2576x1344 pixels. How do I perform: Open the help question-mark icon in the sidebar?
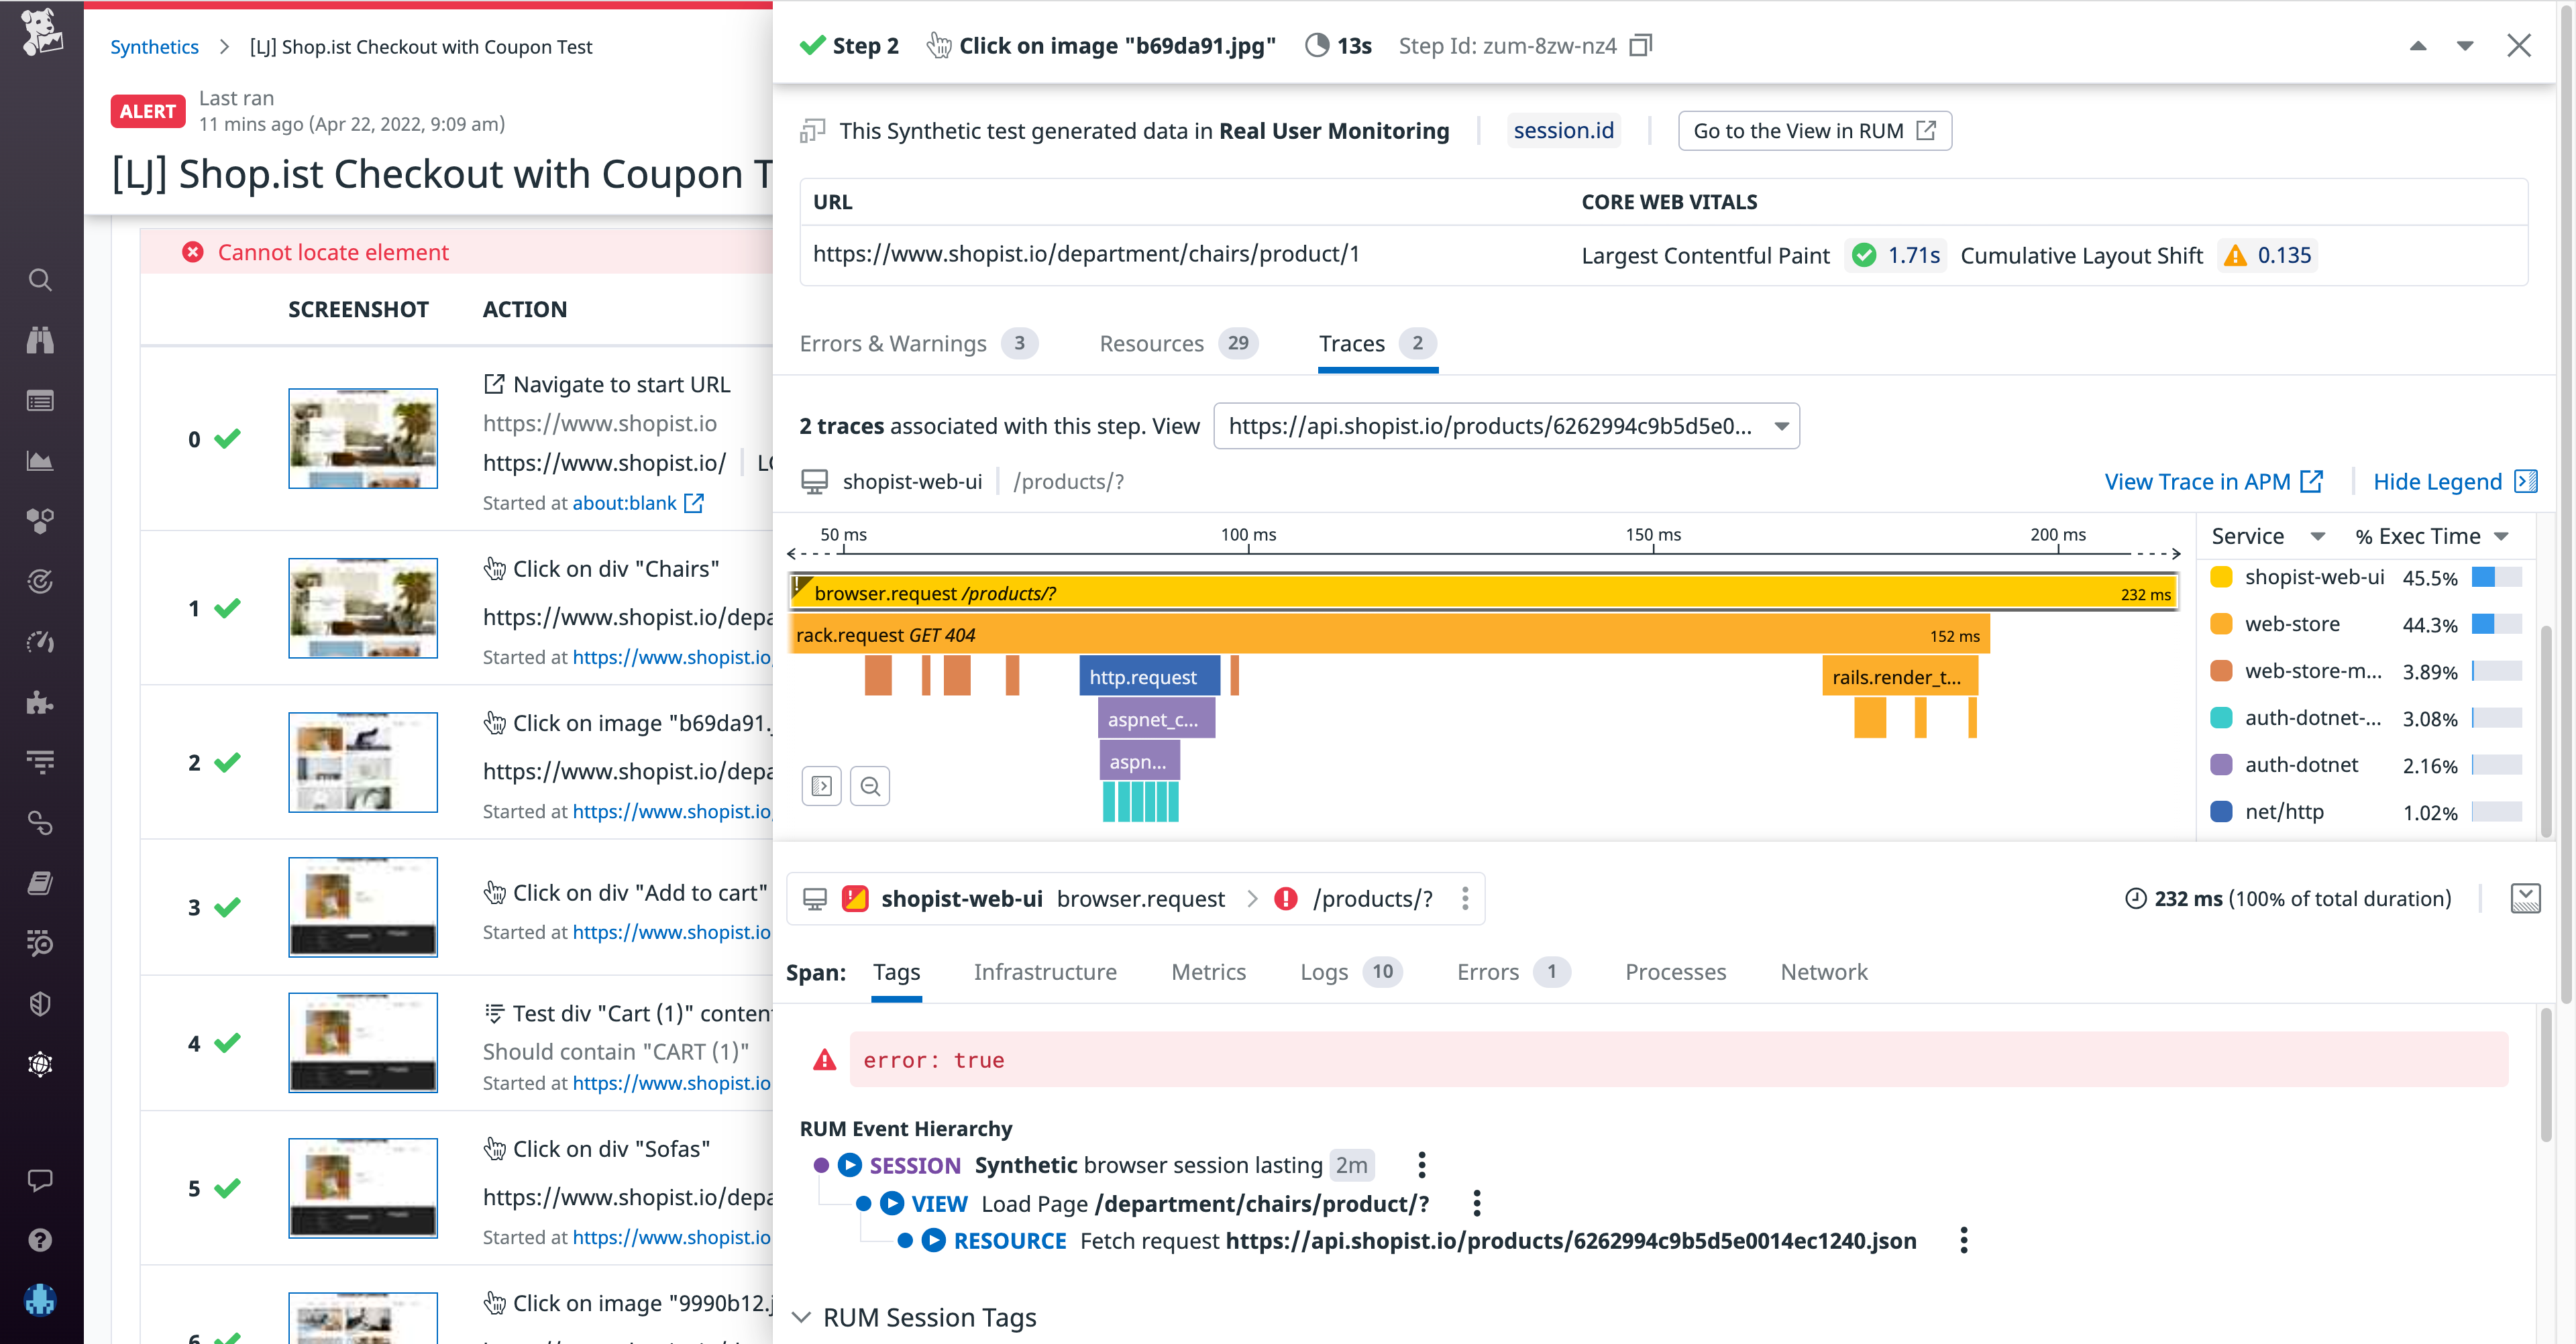pyautogui.click(x=40, y=1240)
